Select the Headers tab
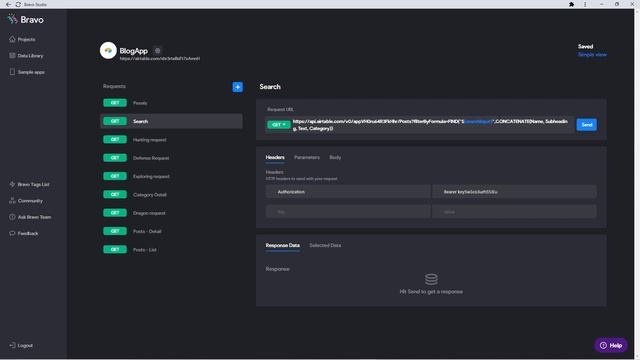The image size is (640, 360). tap(275, 157)
